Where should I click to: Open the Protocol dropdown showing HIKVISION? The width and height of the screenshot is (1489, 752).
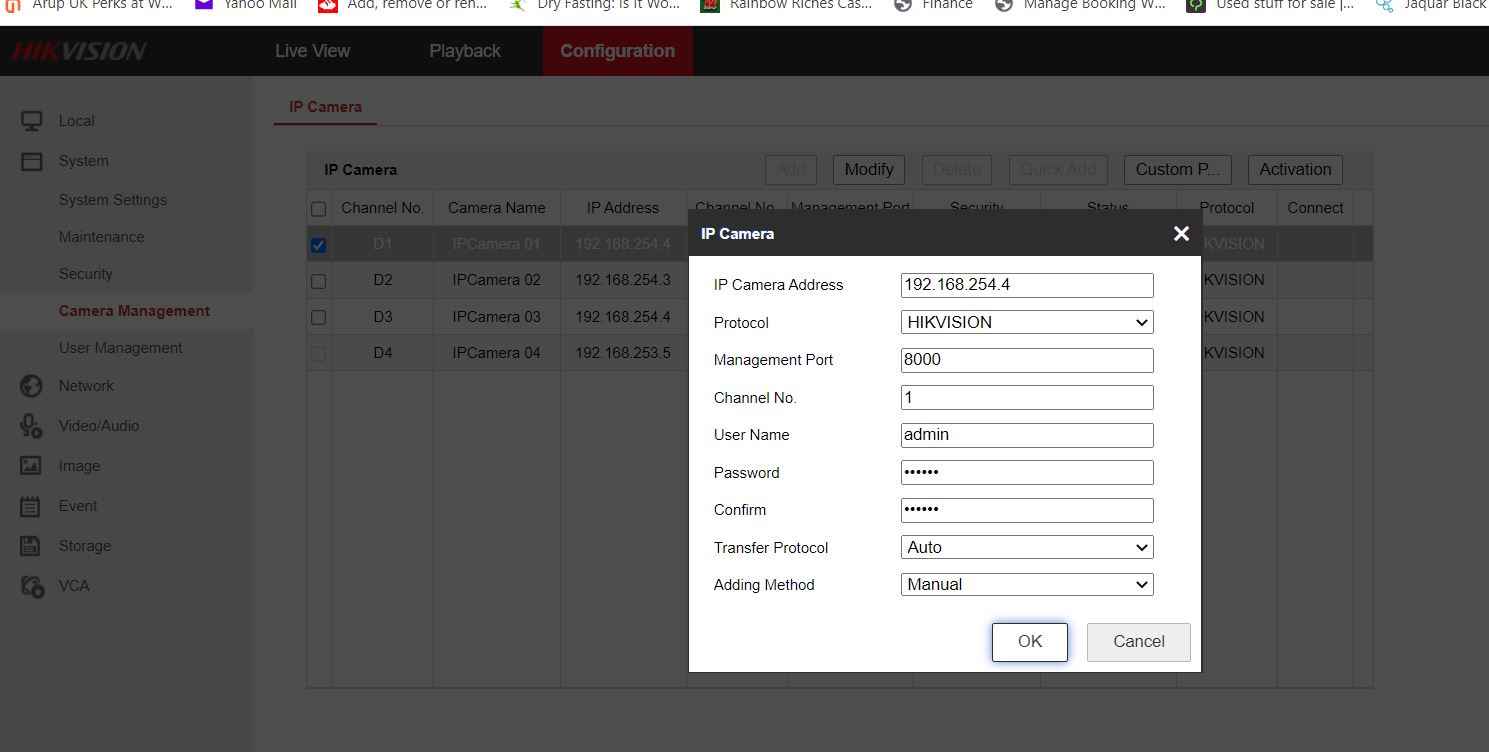pyautogui.click(x=1026, y=323)
